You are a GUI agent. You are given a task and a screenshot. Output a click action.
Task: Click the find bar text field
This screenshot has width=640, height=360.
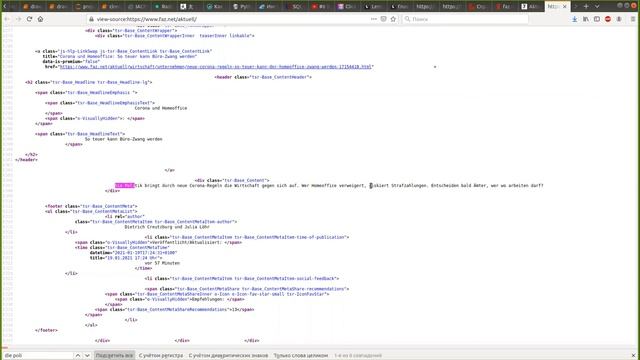tap(38, 356)
